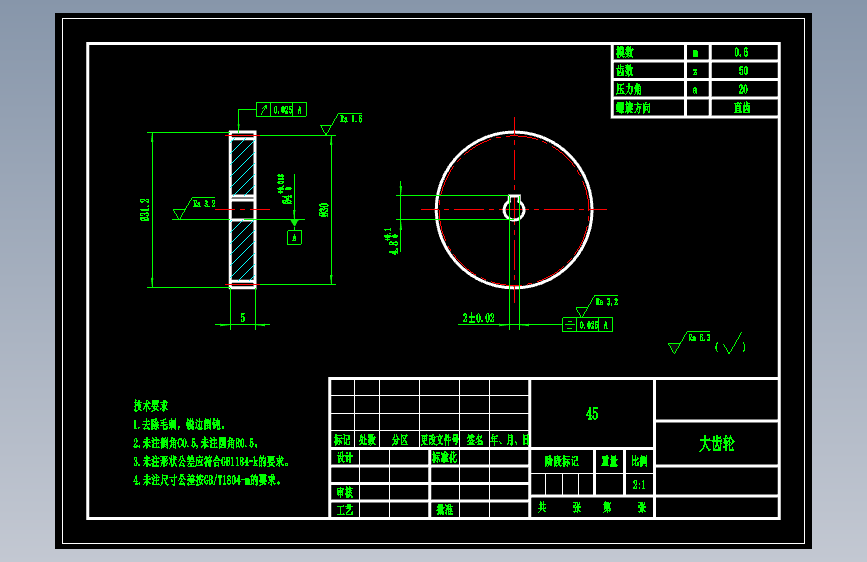
Task: Click the runout tolerance frame 0.025 A
Action: click(281, 110)
